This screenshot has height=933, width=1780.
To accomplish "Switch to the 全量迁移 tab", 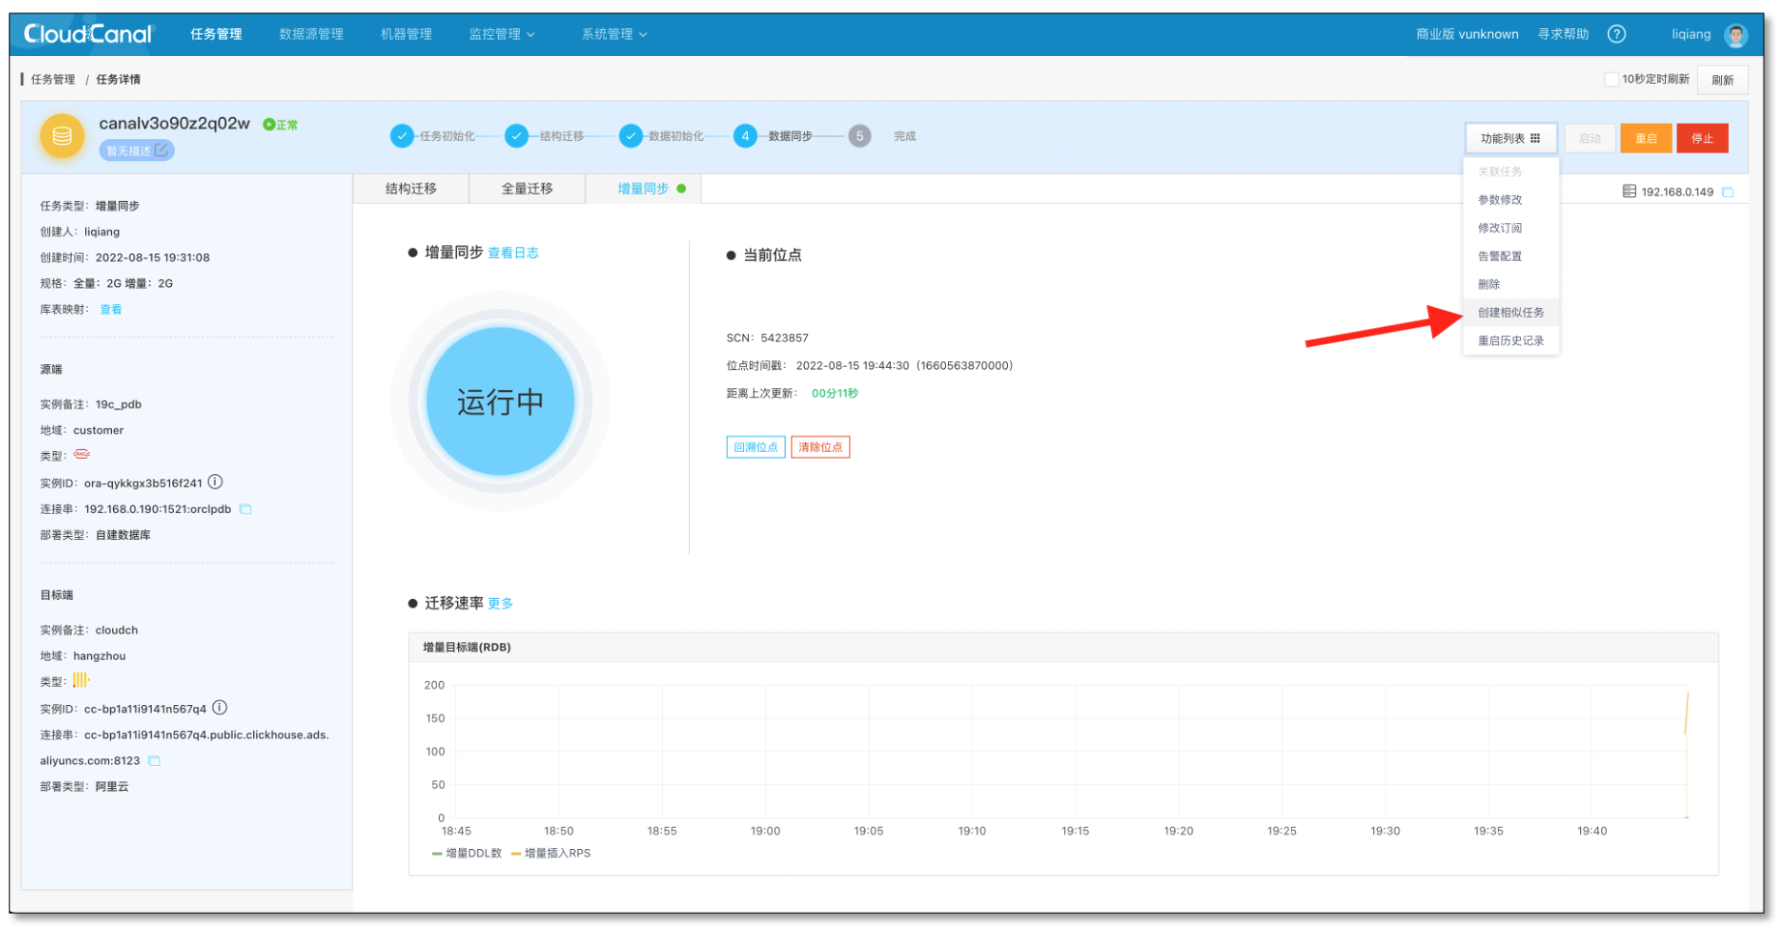I will pyautogui.click(x=527, y=188).
